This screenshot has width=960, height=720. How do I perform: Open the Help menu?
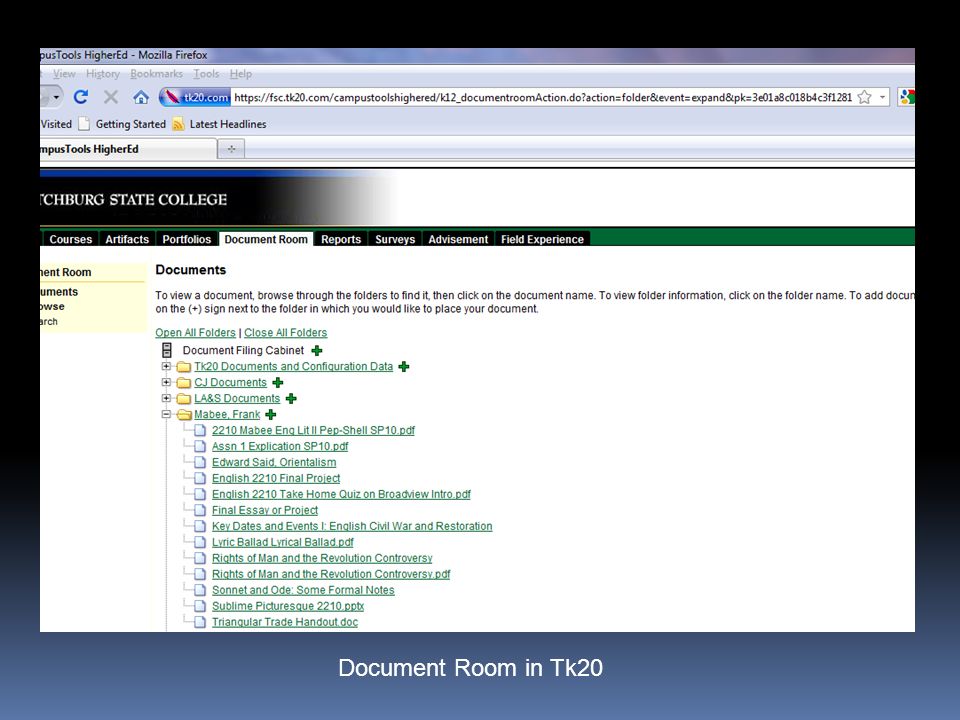pos(241,74)
